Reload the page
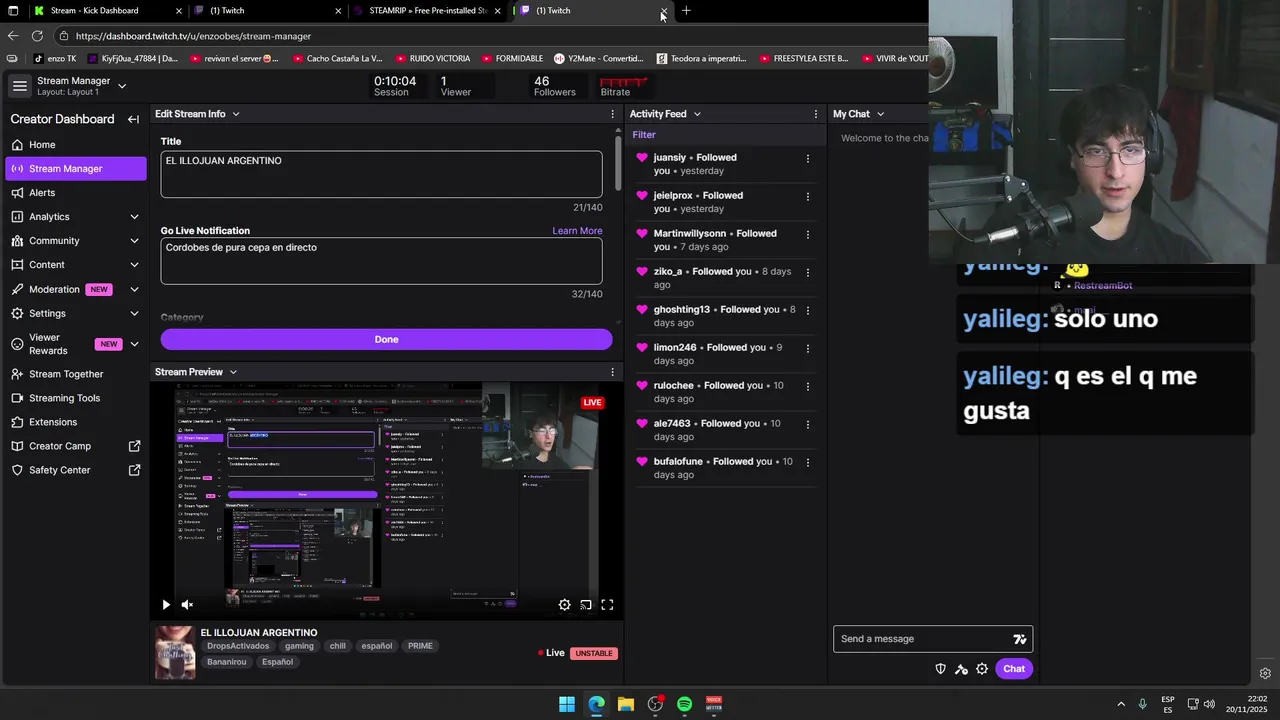The height and width of the screenshot is (720, 1280). [x=37, y=36]
